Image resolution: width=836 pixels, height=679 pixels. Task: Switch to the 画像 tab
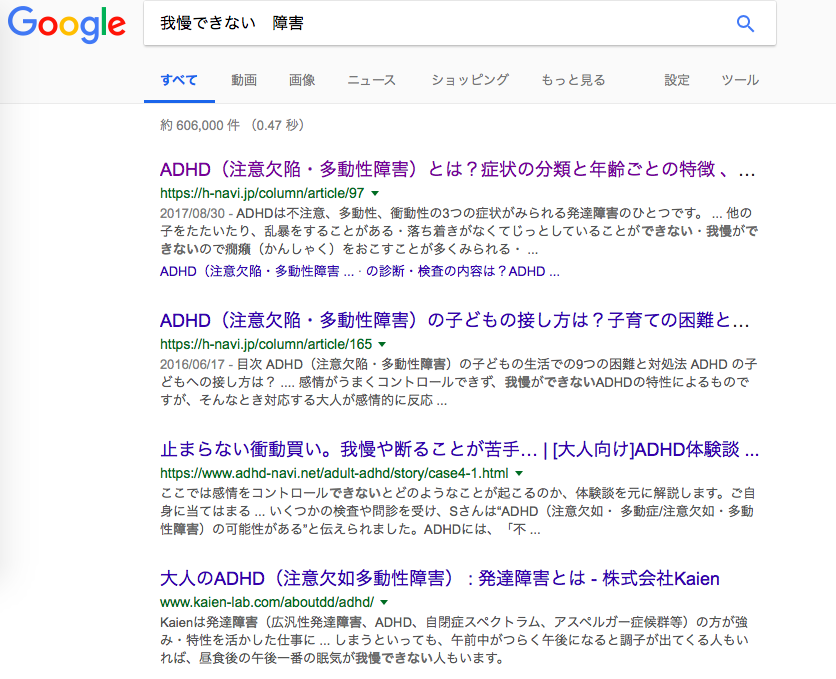302,80
